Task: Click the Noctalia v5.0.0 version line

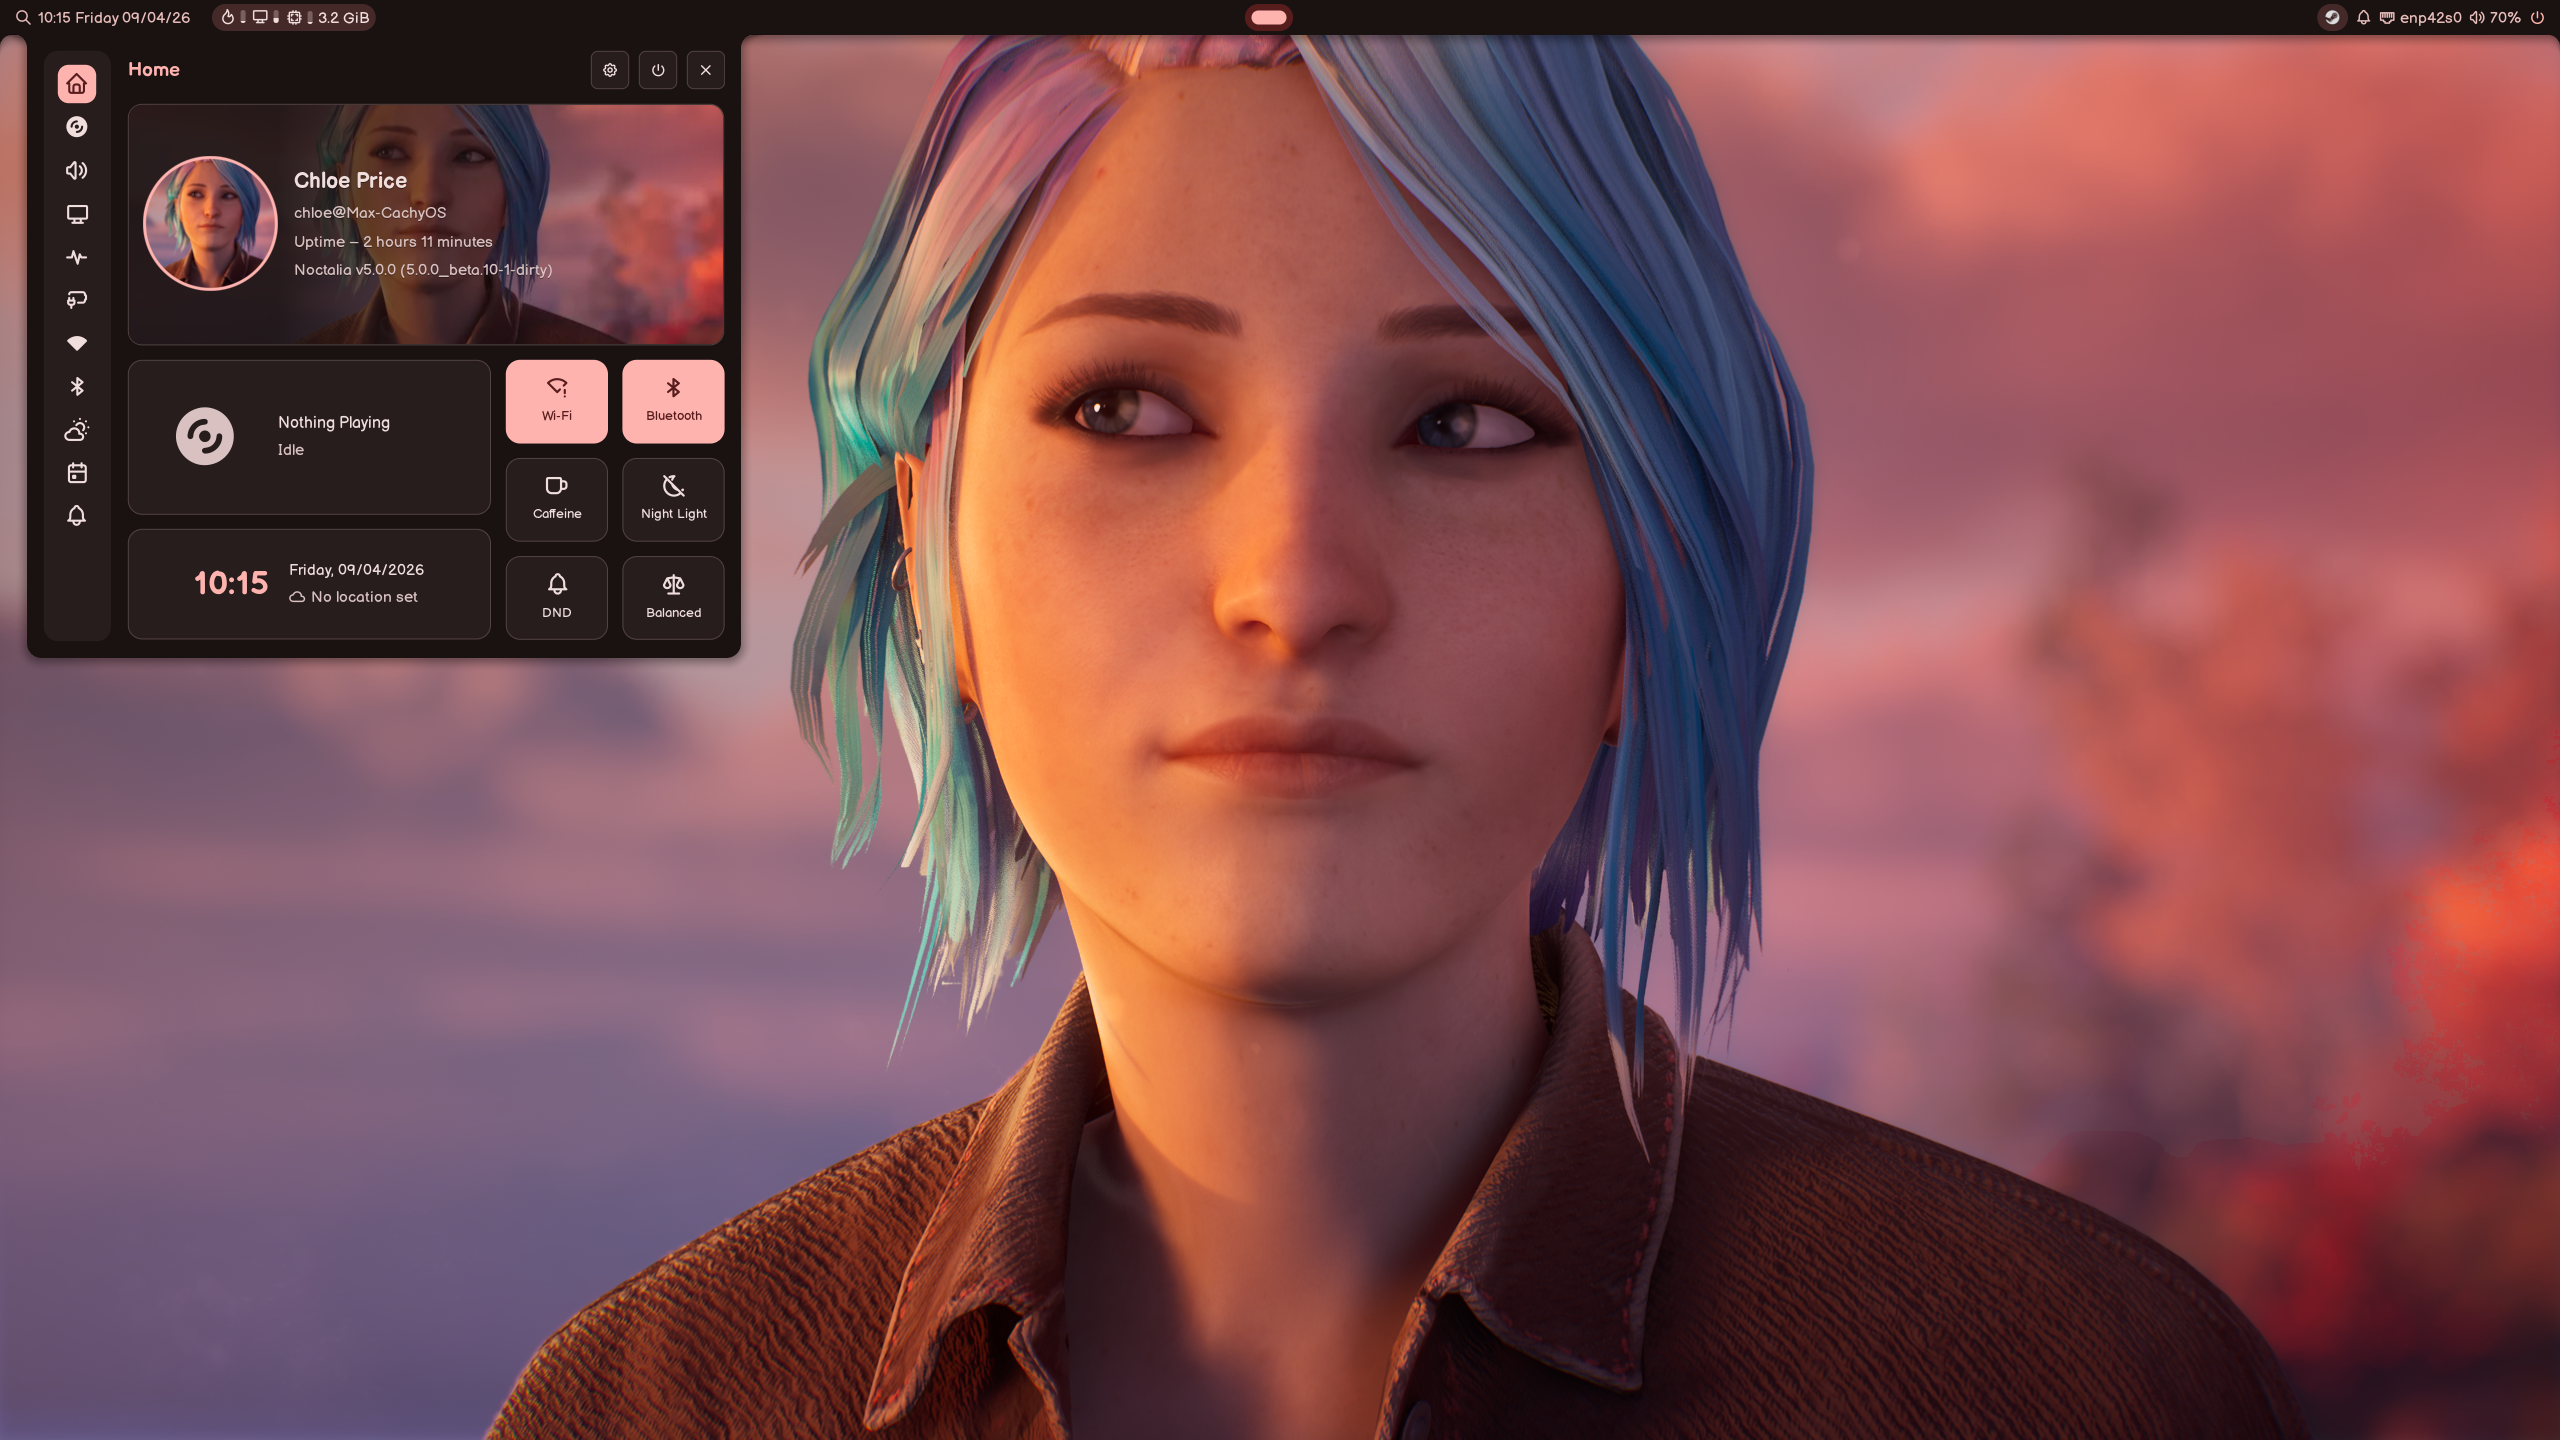Action: pos(423,269)
